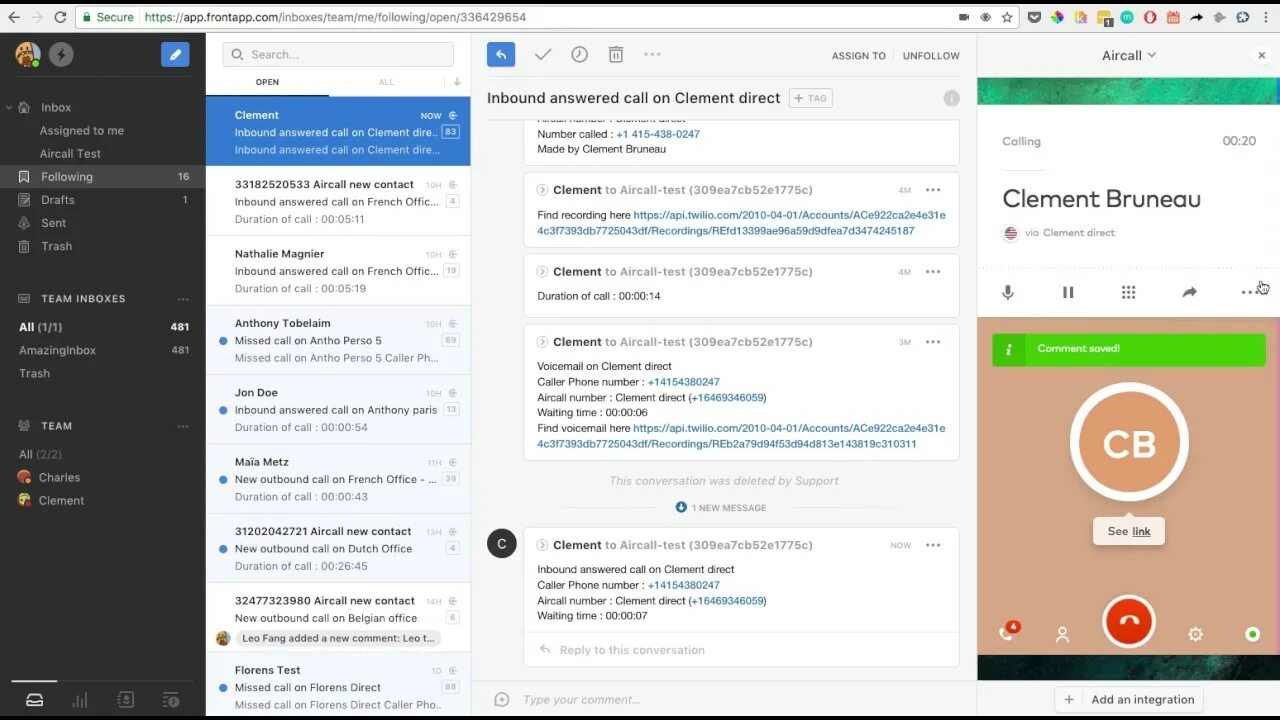Select teammate Charles in Team list
Screen dimensions: 1280x720
(59, 478)
